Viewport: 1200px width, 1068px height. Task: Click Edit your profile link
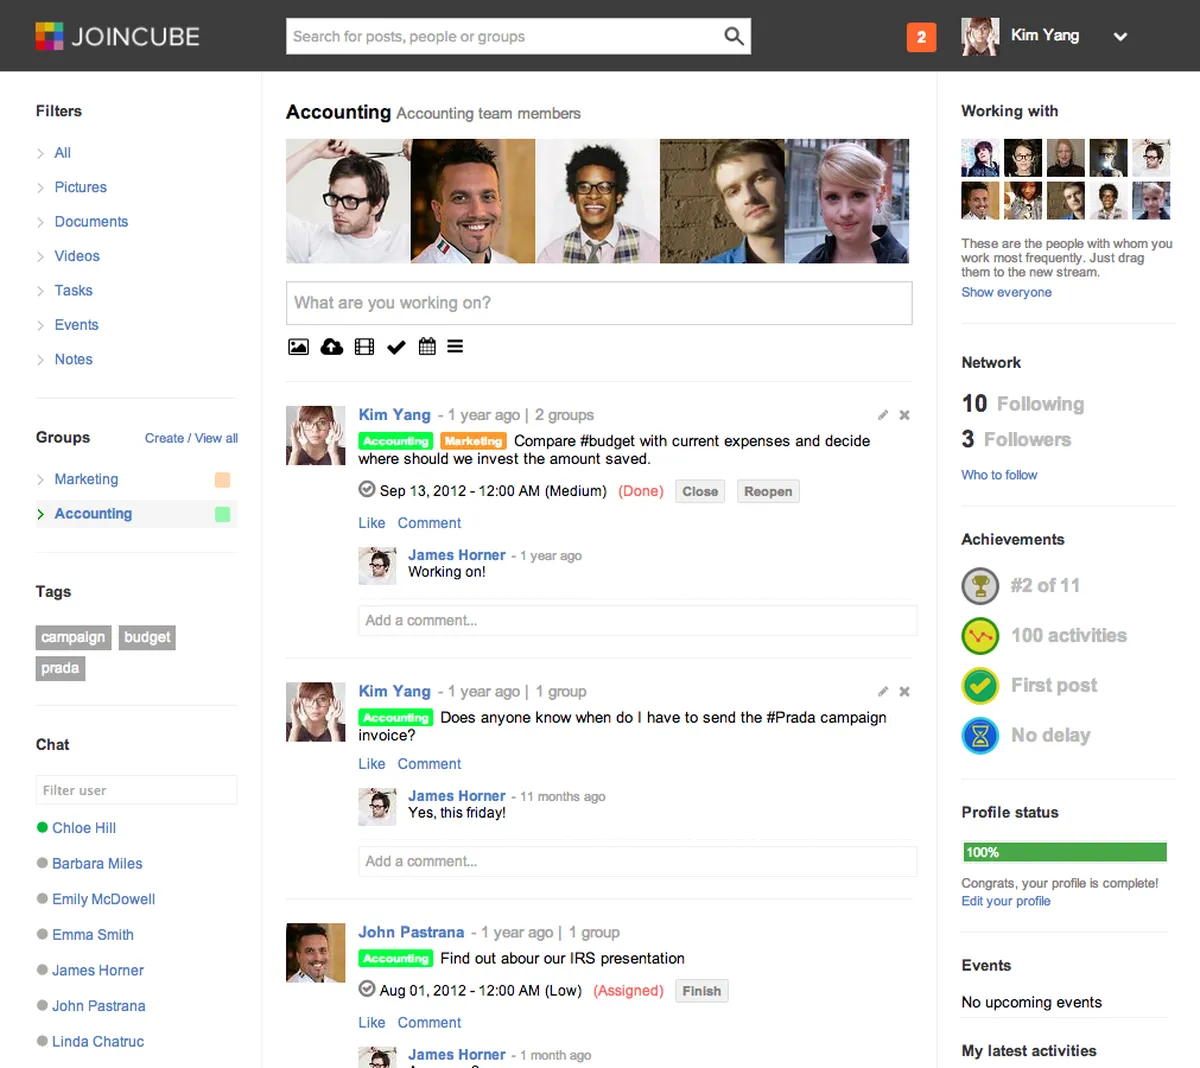click(x=1006, y=901)
